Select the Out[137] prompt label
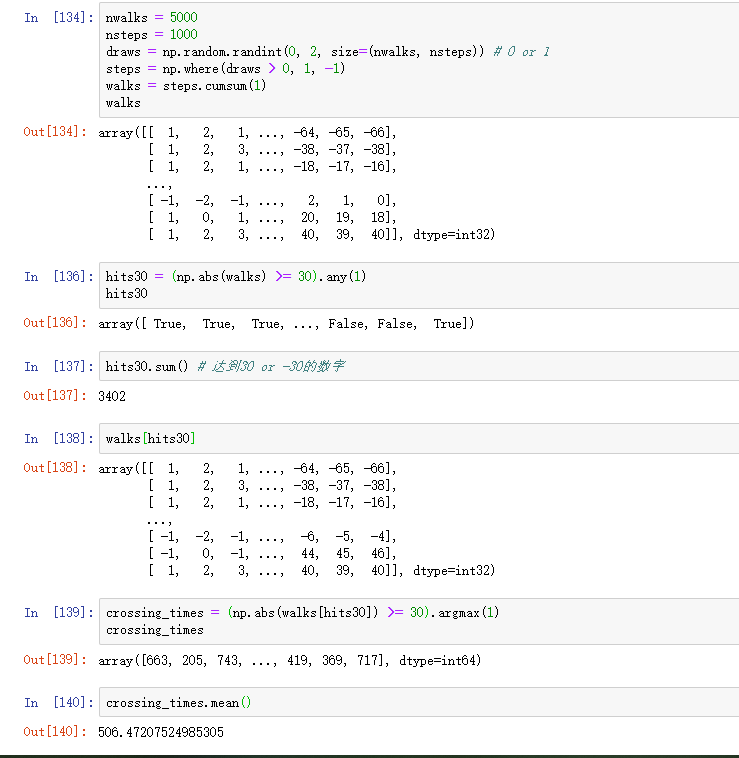The image size is (739, 758). click(x=55, y=395)
